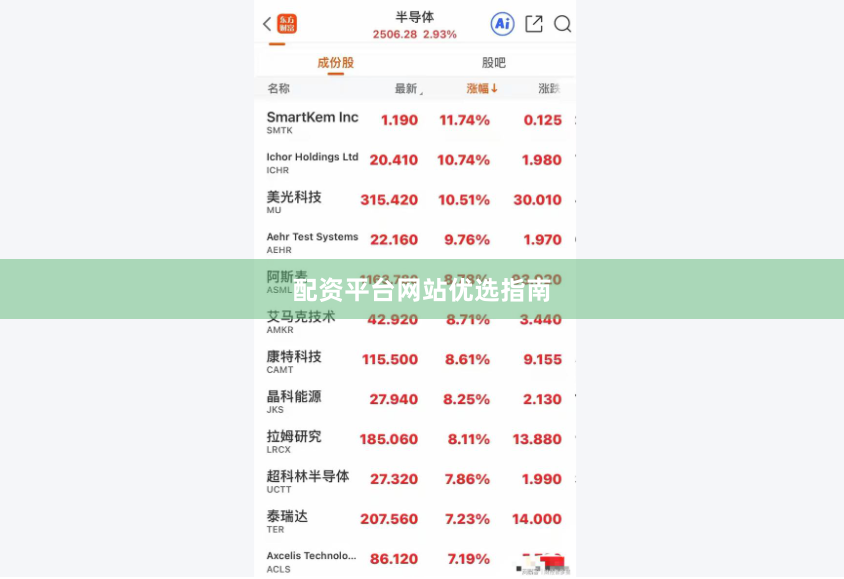844x579 pixels.
Task: Click the 30.010 price change value
Action: [x=537, y=200]
